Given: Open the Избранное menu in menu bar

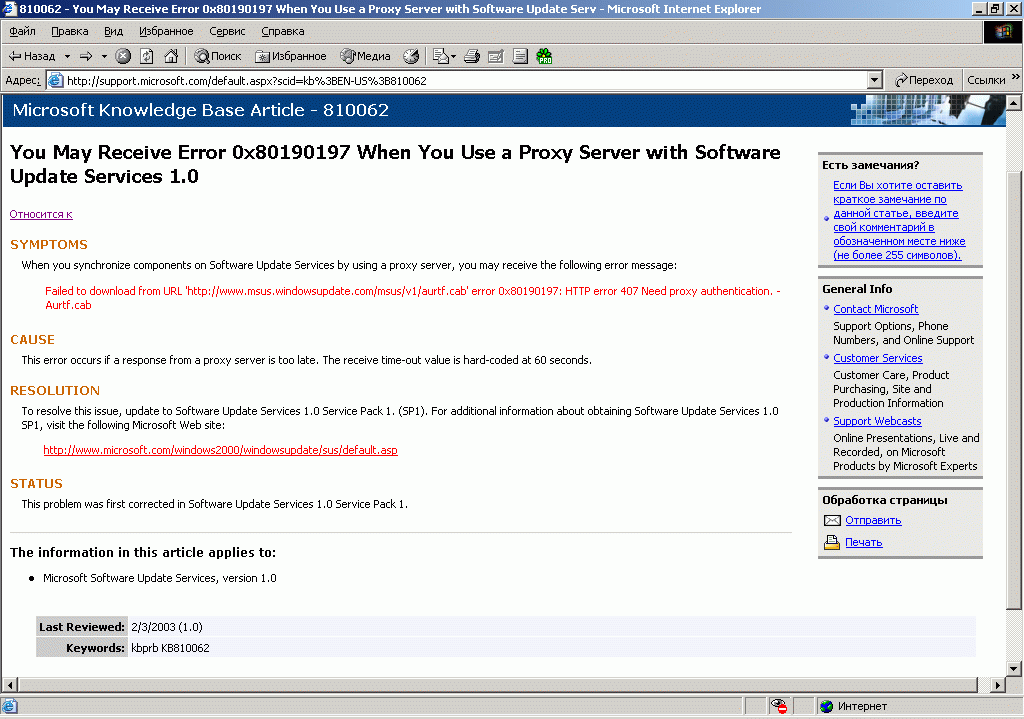Looking at the screenshot, I should click(166, 31).
